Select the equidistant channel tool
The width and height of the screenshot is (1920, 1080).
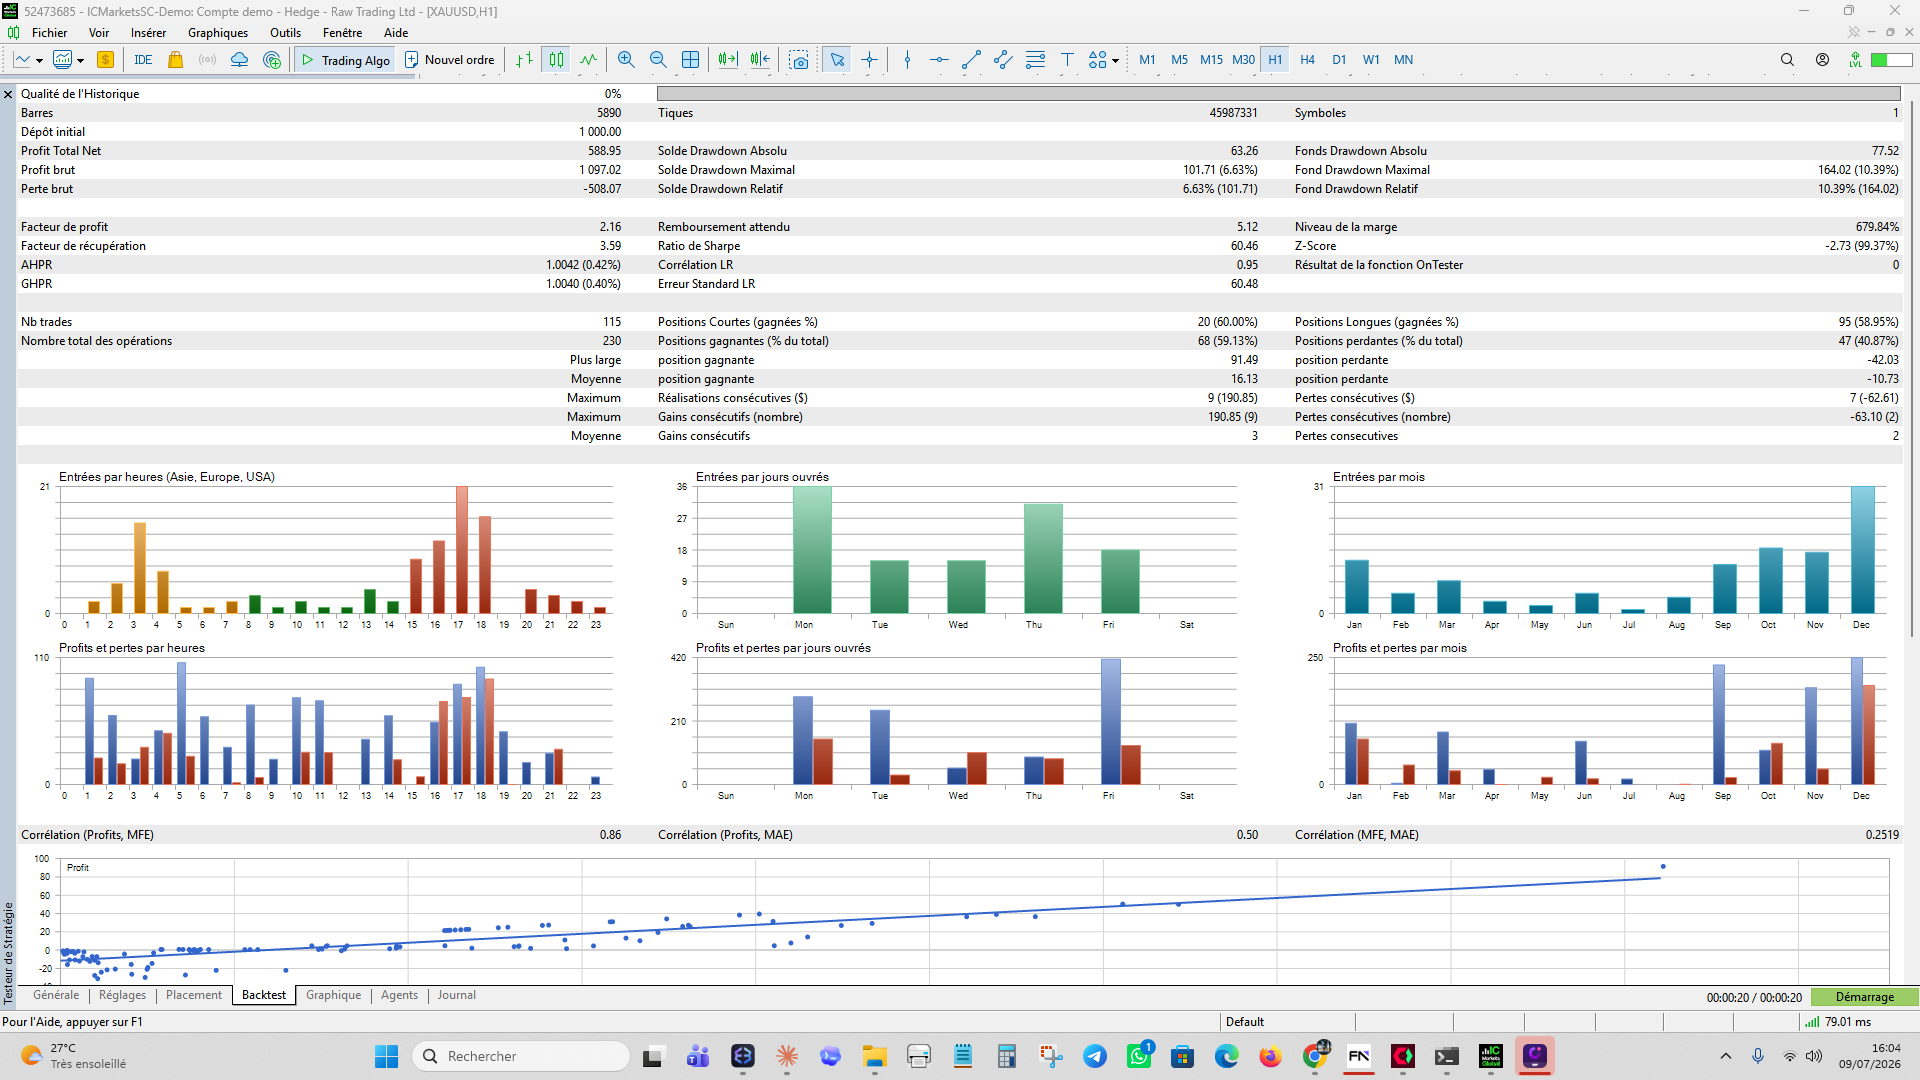1003,60
